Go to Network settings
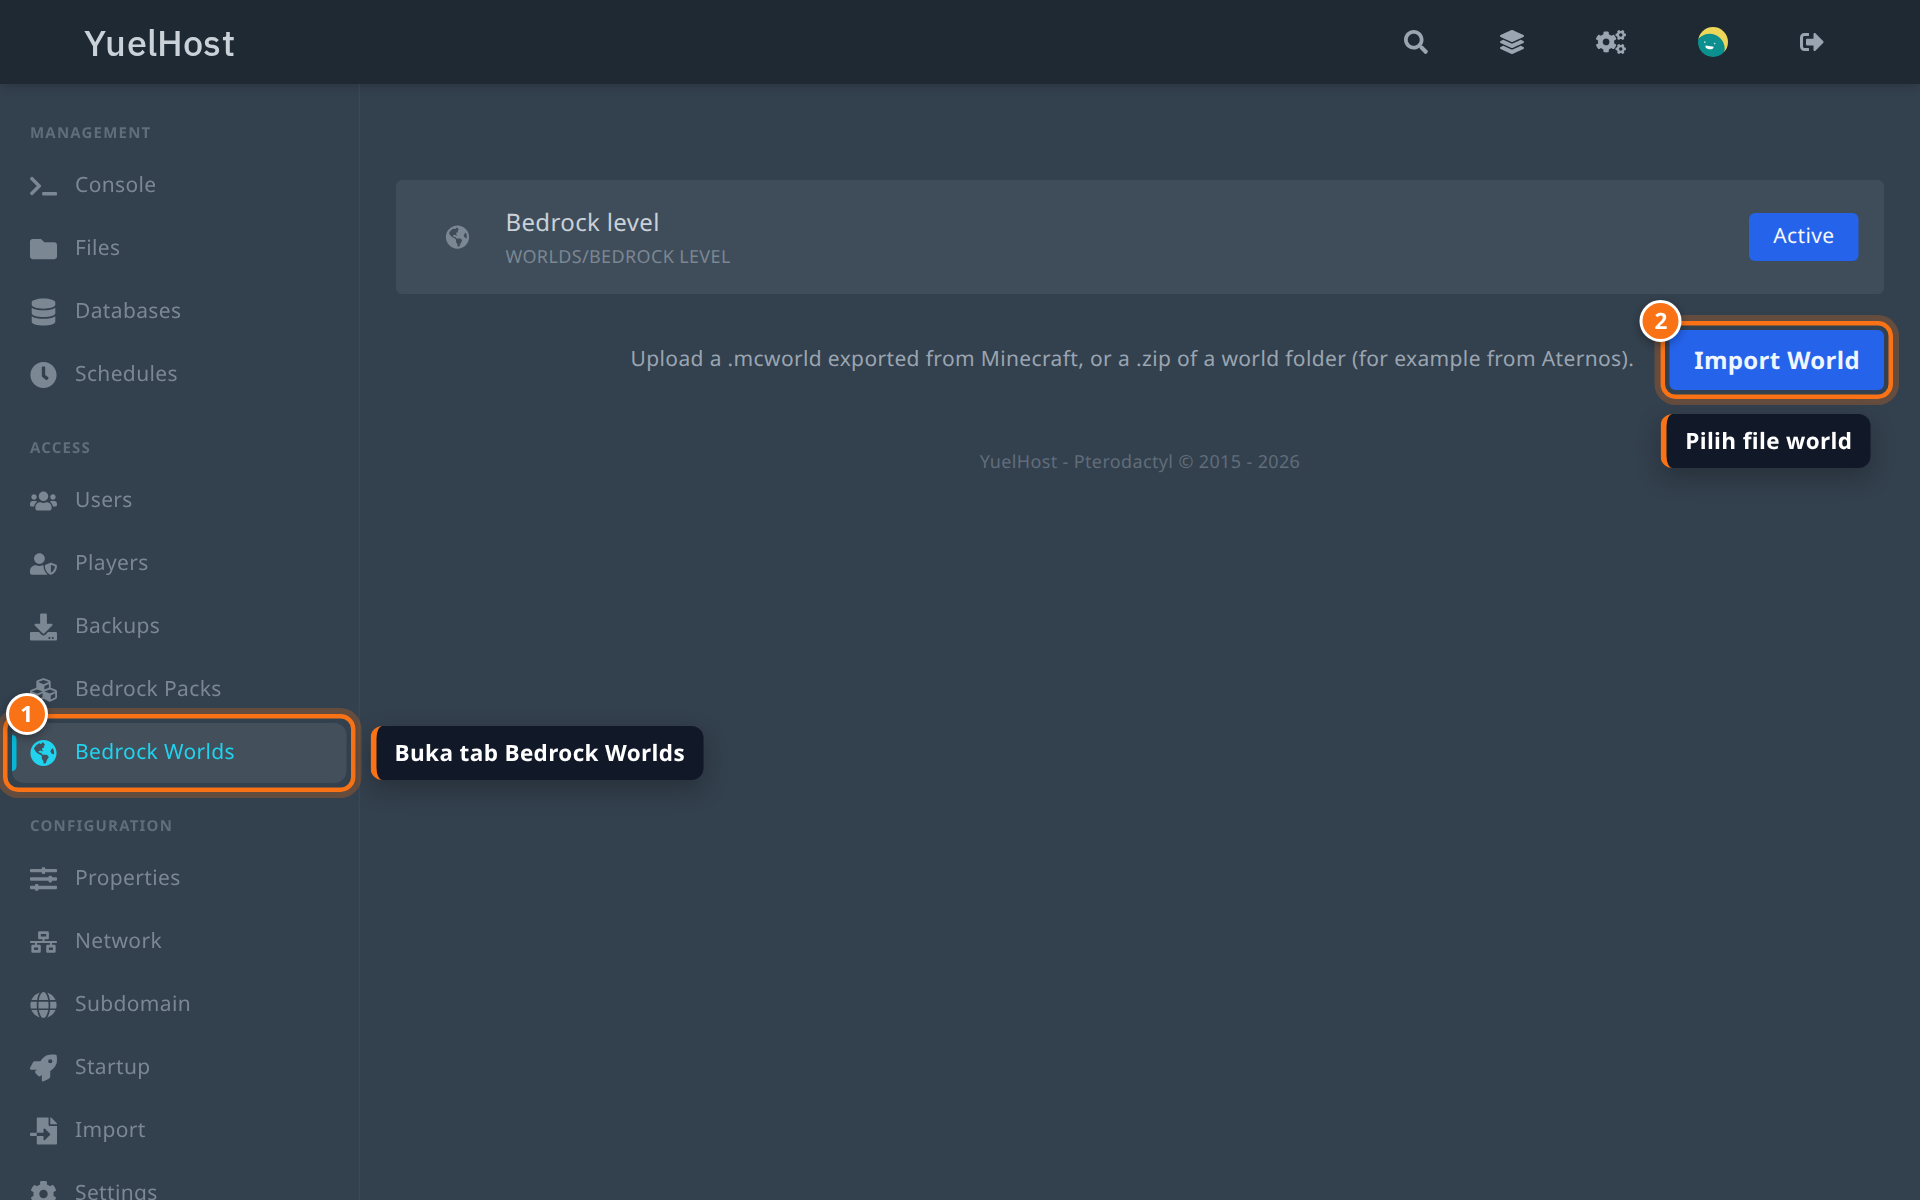 pyautogui.click(x=180, y=941)
